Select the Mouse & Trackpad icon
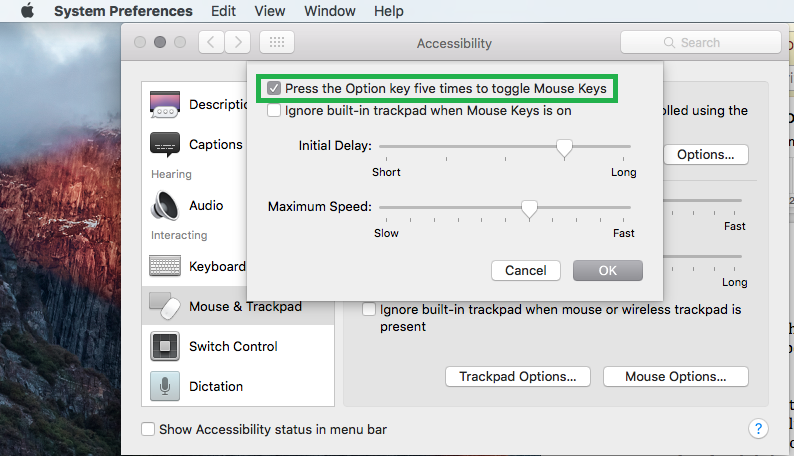Screen dimensions: 794x456 click(165, 306)
